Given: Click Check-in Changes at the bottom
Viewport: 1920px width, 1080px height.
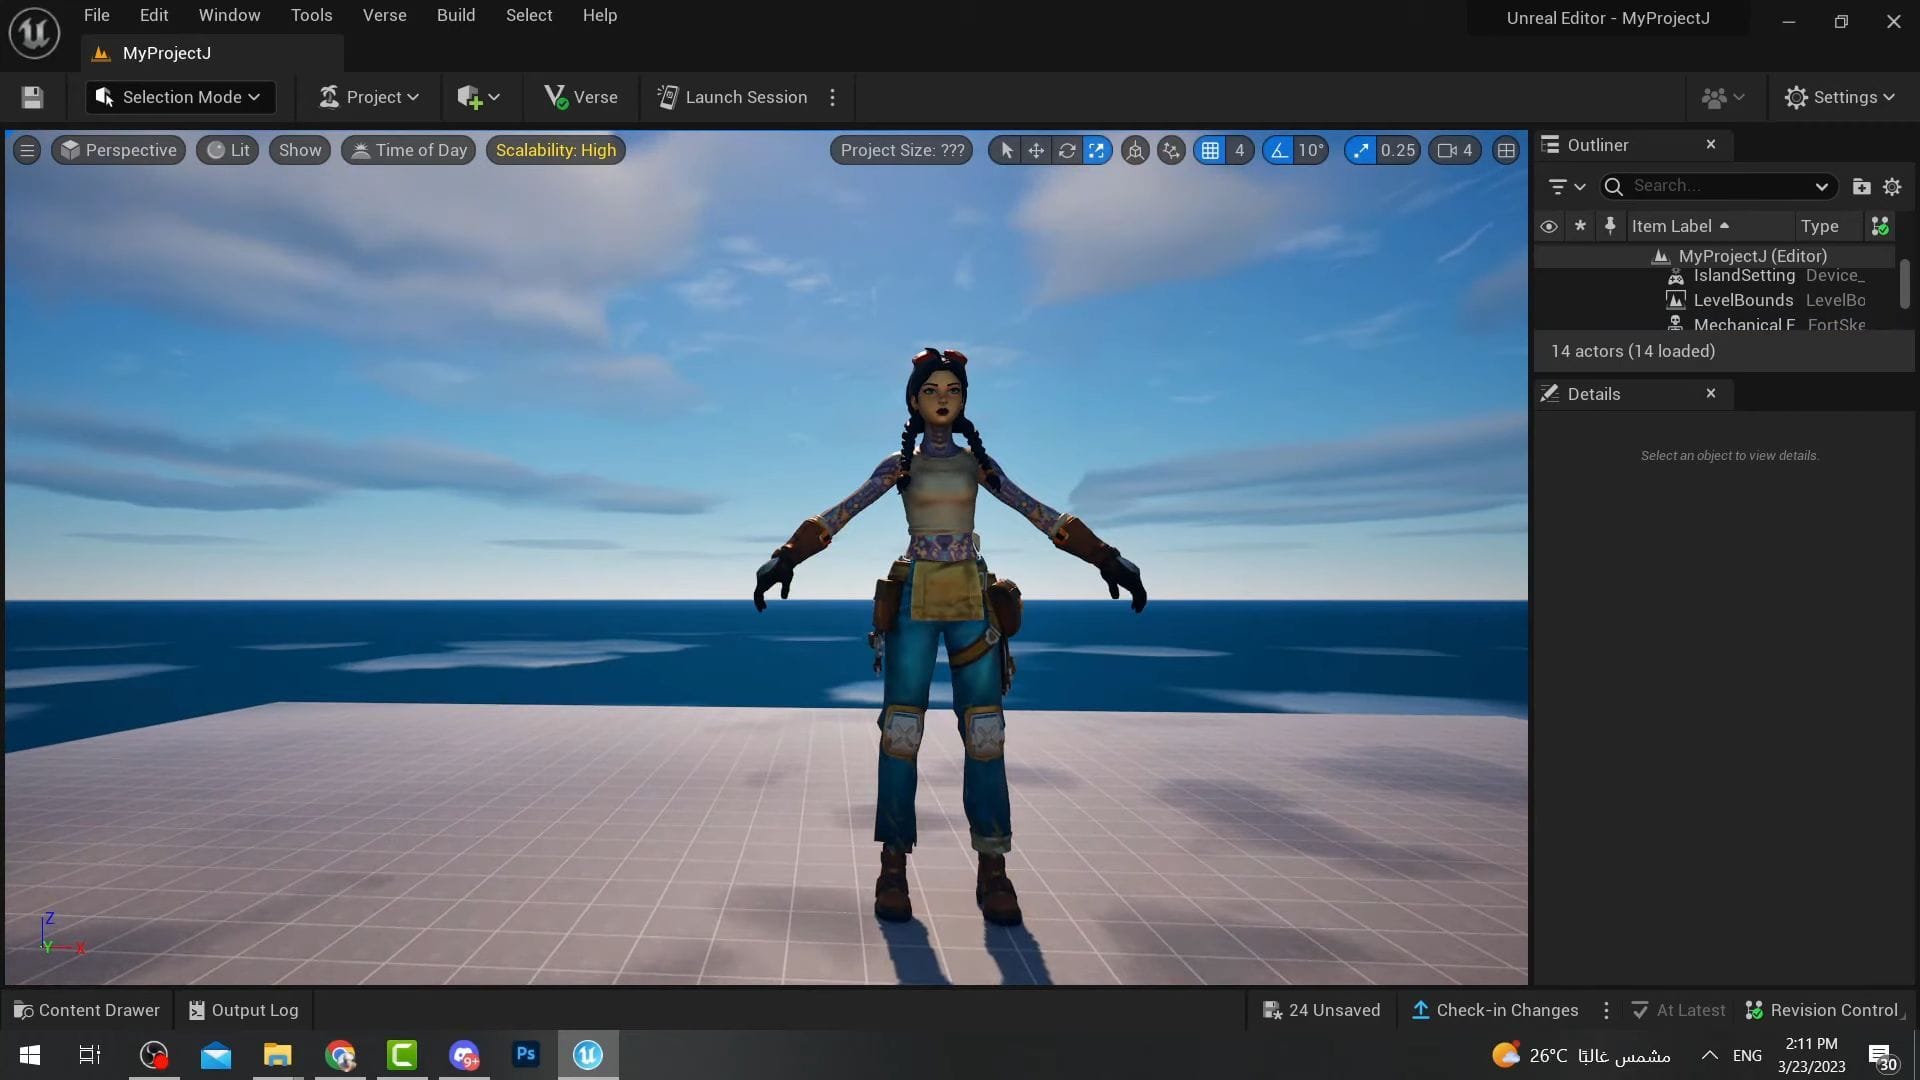Looking at the screenshot, I should tap(1494, 1009).
